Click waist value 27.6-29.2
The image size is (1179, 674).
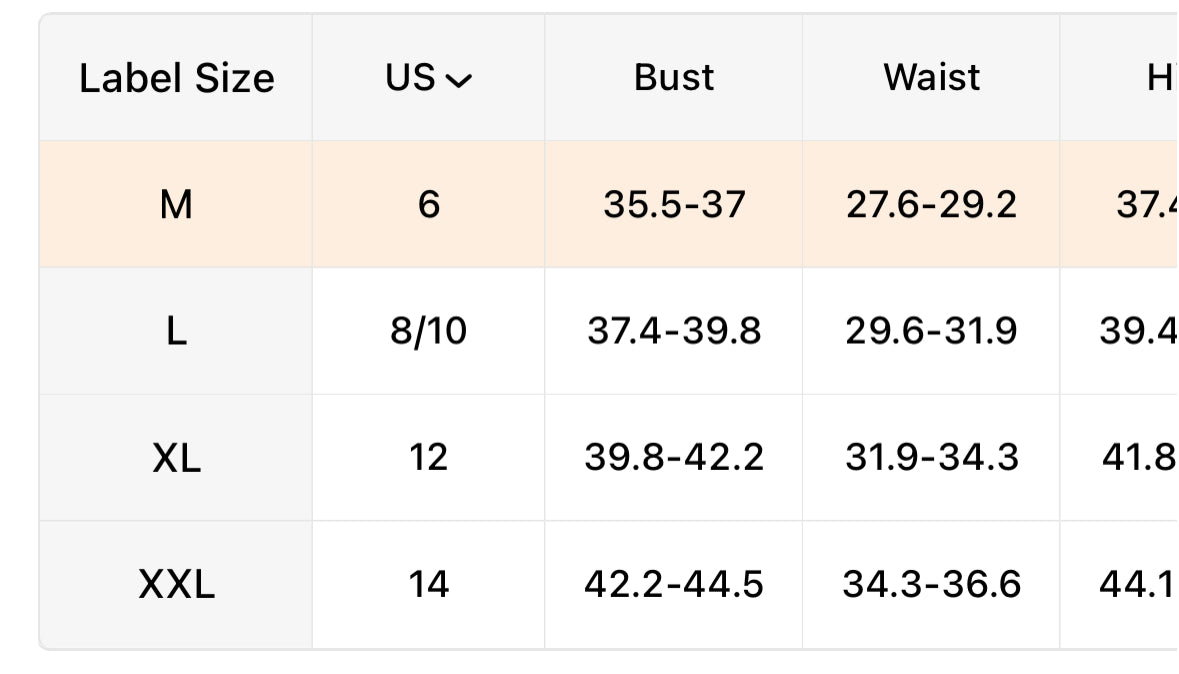(x=932, y=205)
